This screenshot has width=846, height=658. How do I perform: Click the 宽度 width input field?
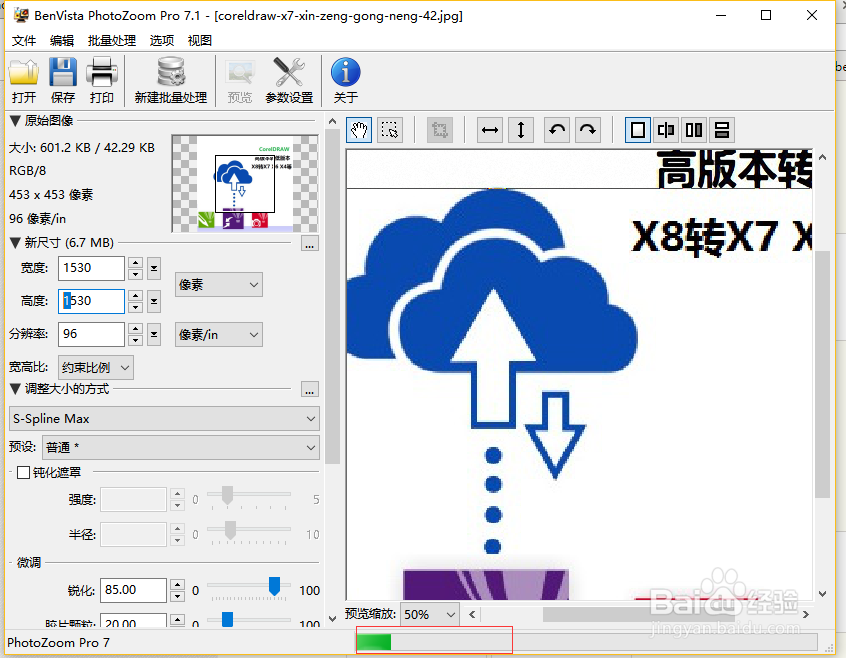click(x=91, y=268)
